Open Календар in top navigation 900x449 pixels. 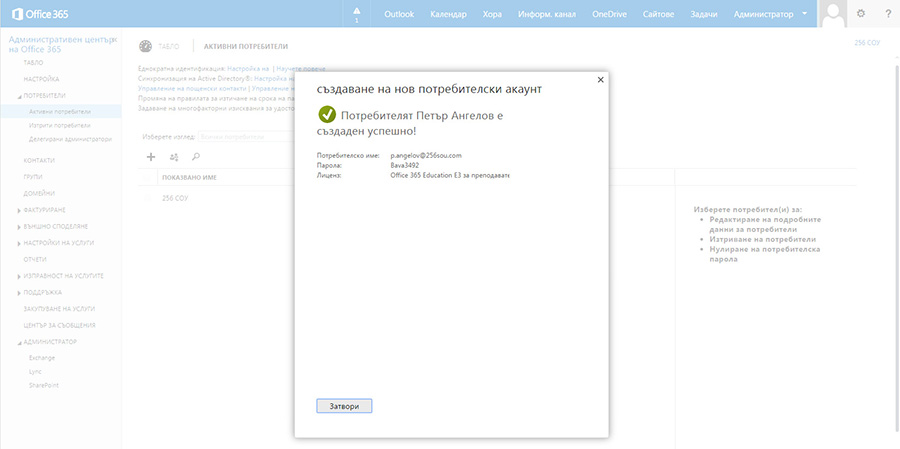click(448, 14)
